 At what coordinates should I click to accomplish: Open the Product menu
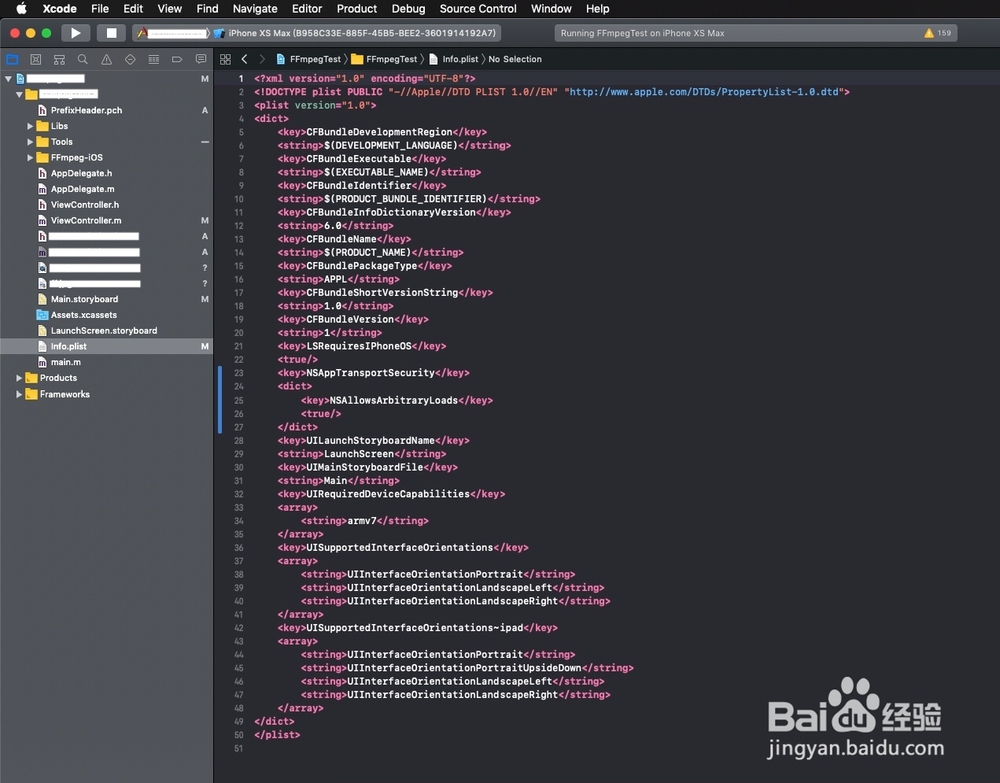[357, 8]
